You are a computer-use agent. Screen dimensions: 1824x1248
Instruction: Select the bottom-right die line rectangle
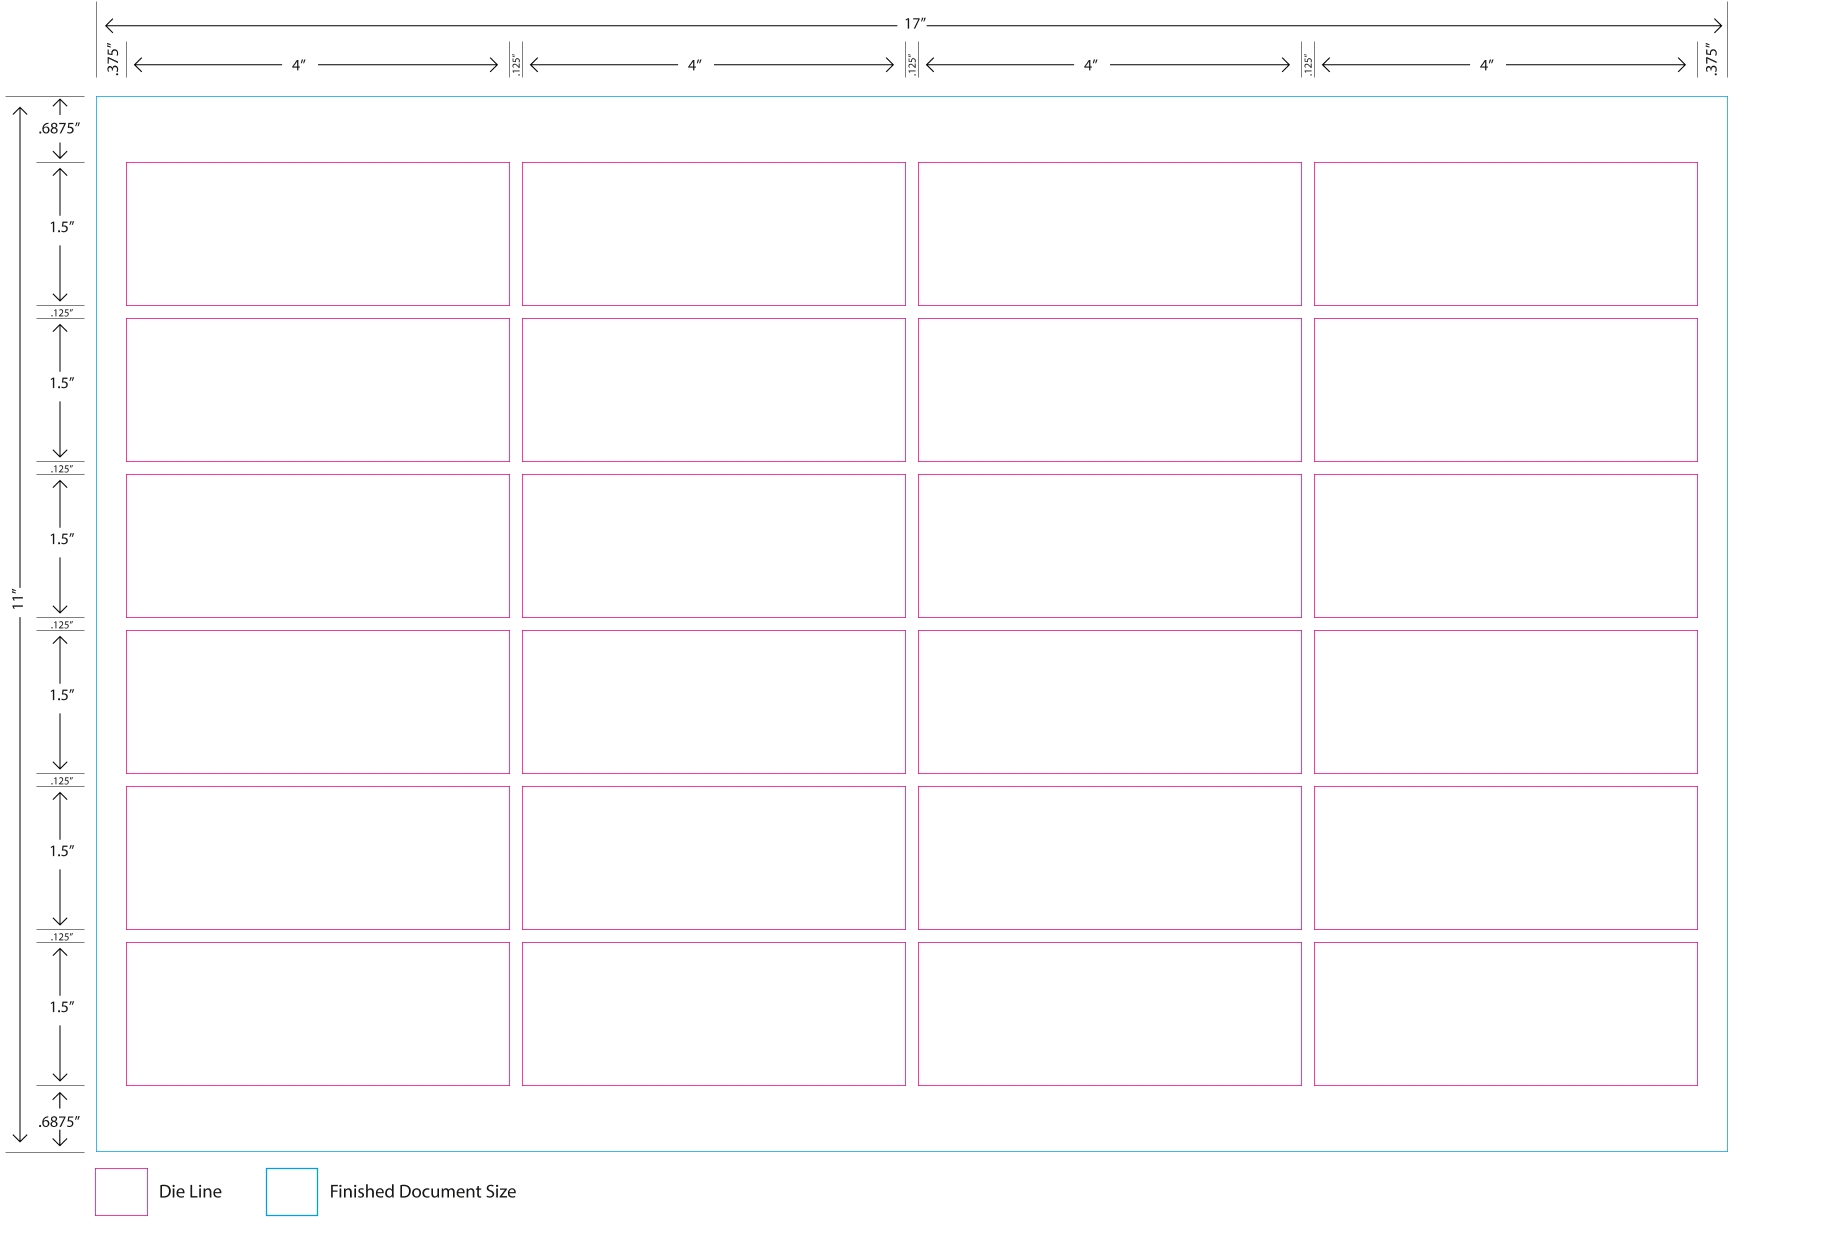coord(1506,1014)
